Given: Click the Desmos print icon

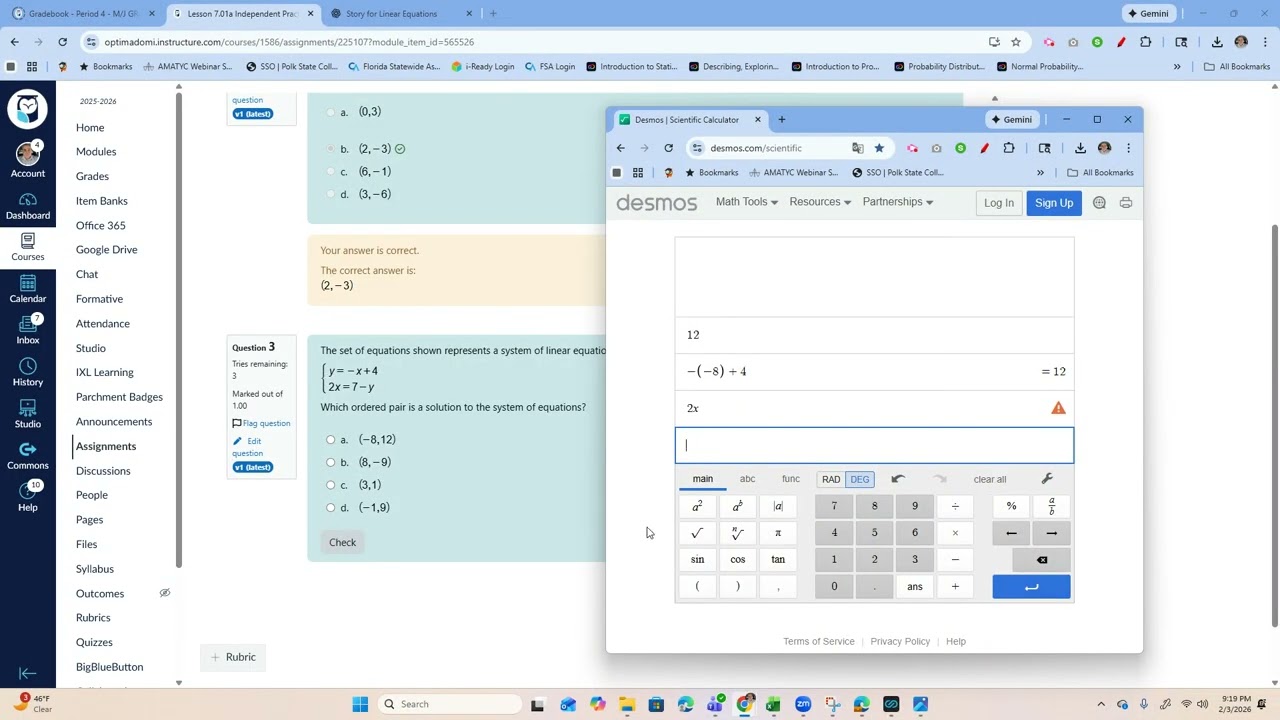Looking at the screenshot, I should tap(1126, 203).
